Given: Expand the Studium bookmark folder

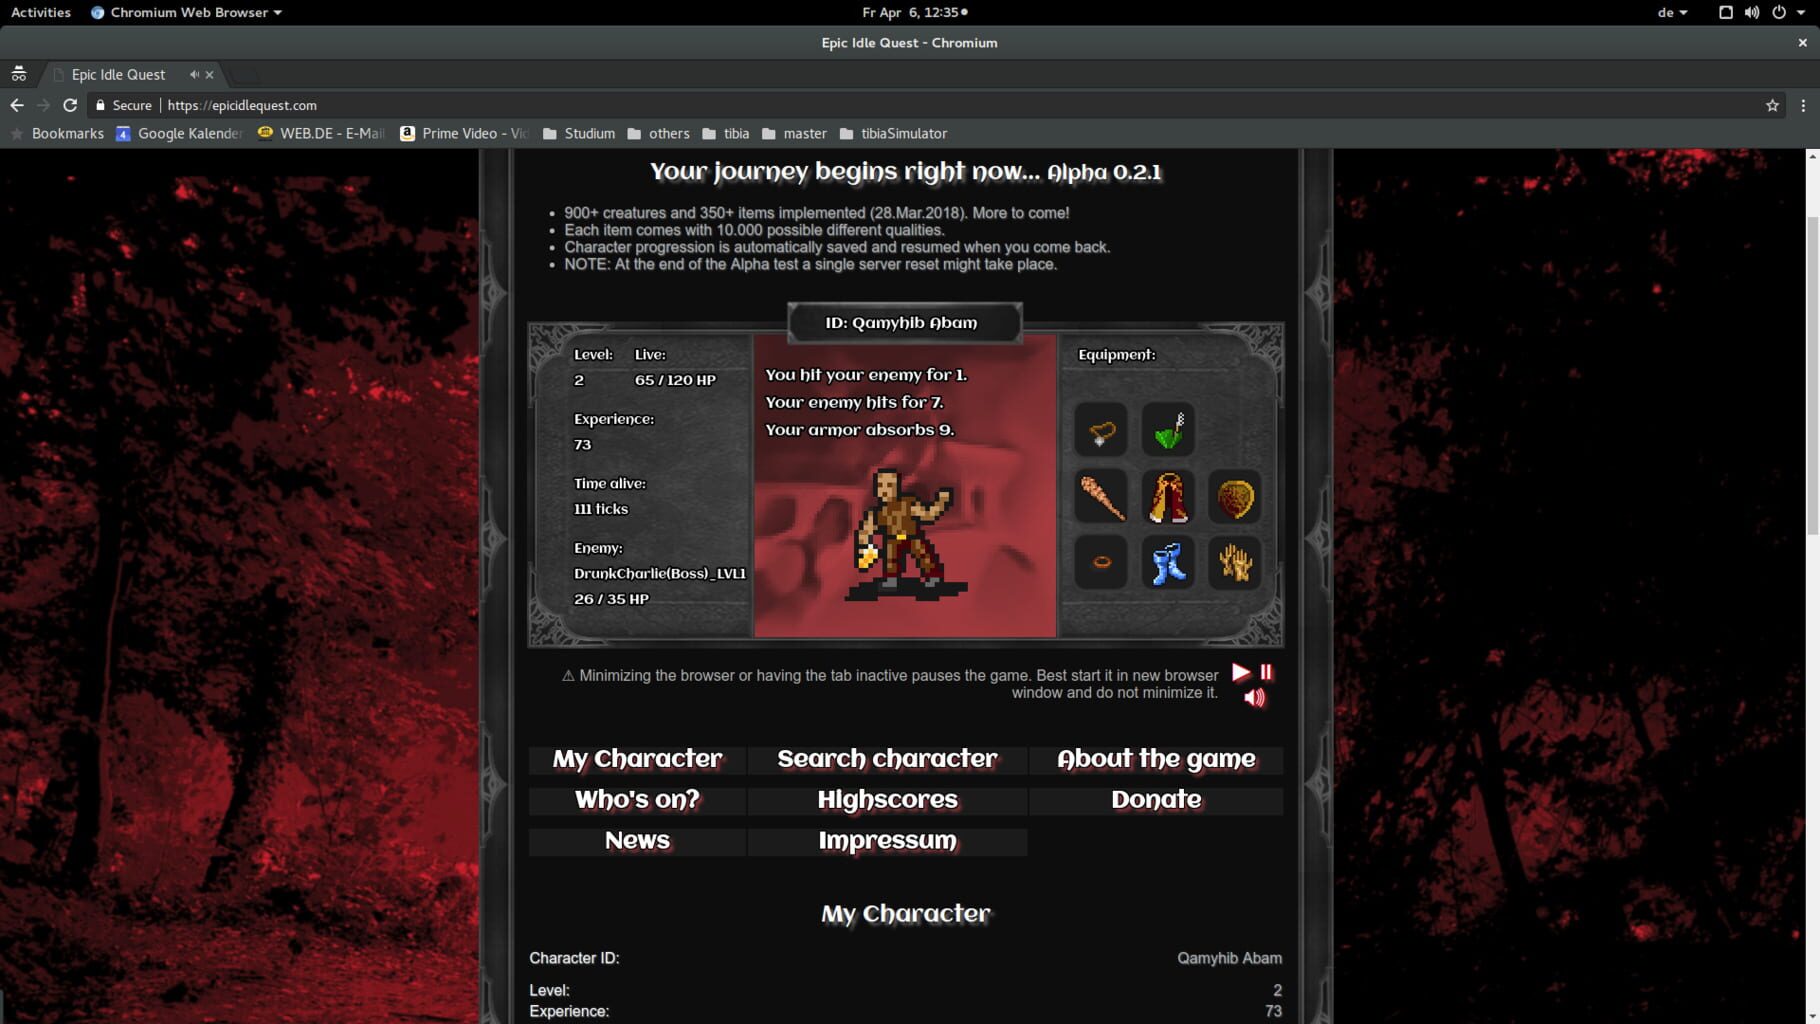Looking at the screenshot, I should 579,133.
